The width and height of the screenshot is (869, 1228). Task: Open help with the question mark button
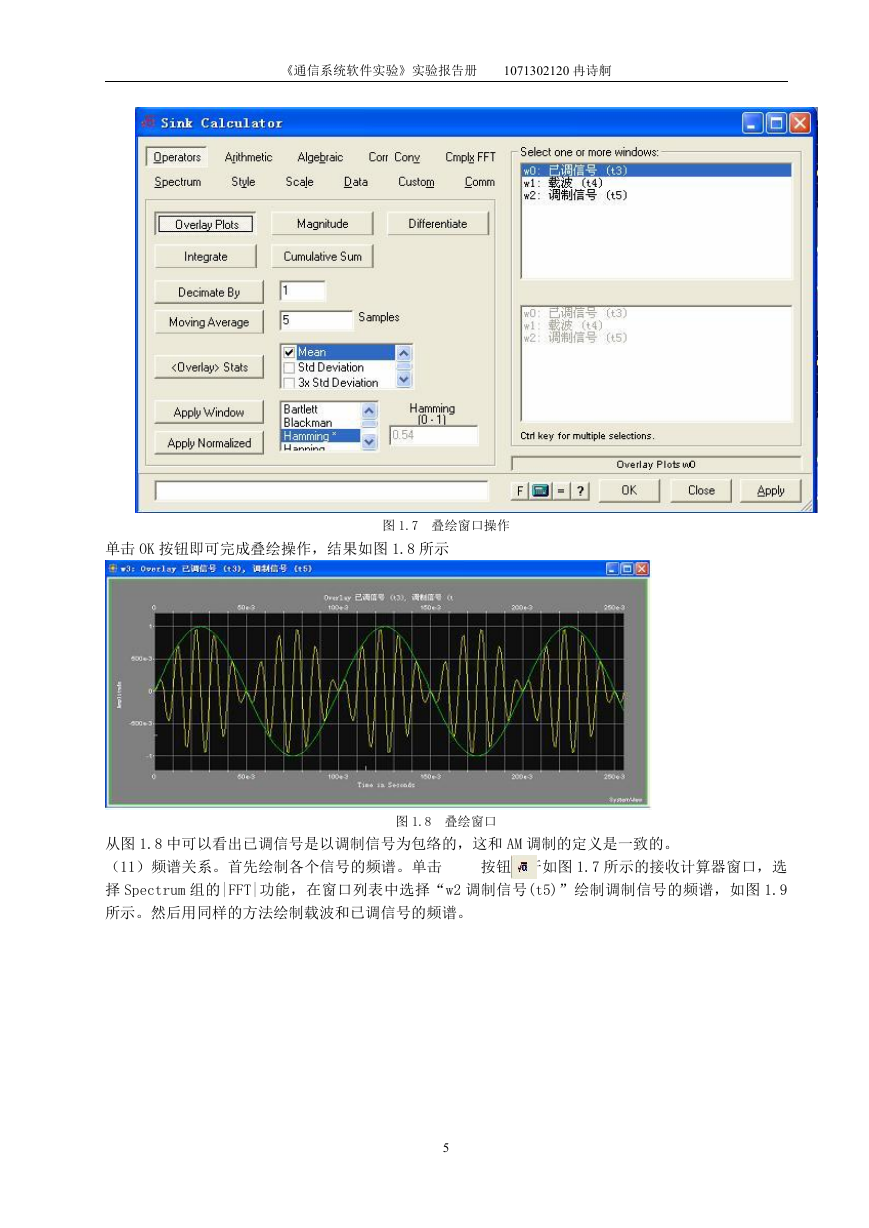tap(580, 491)
